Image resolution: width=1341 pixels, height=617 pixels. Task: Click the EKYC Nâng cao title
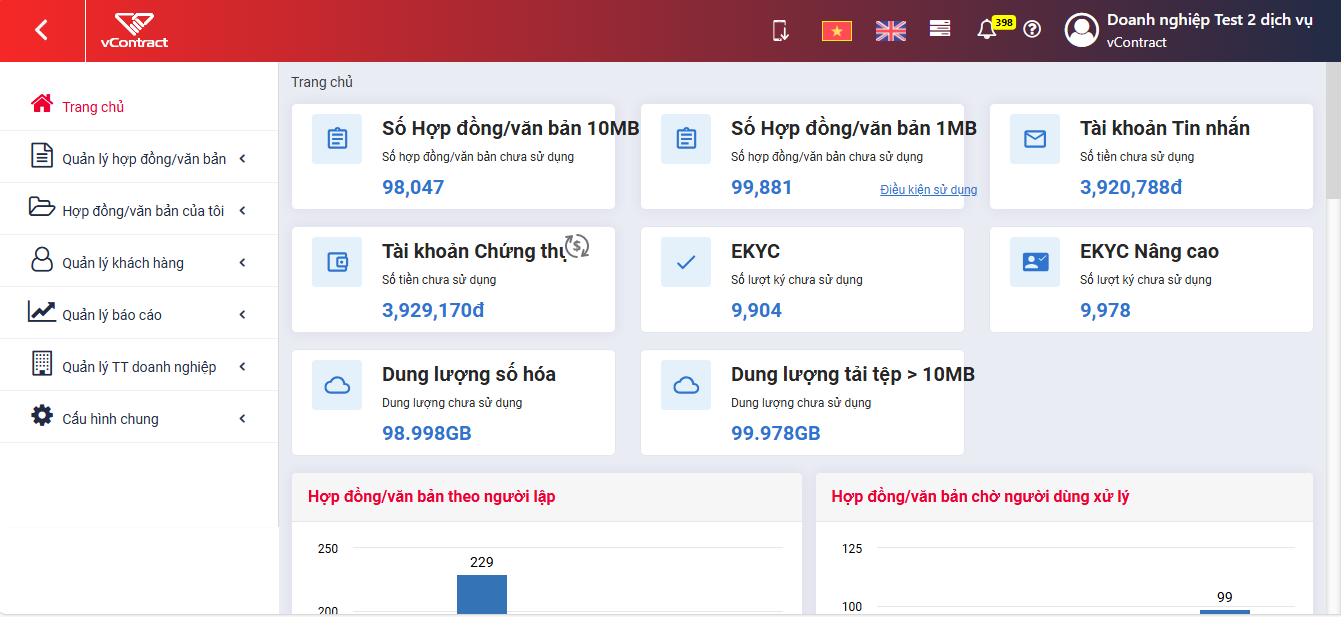(1150, 251)
